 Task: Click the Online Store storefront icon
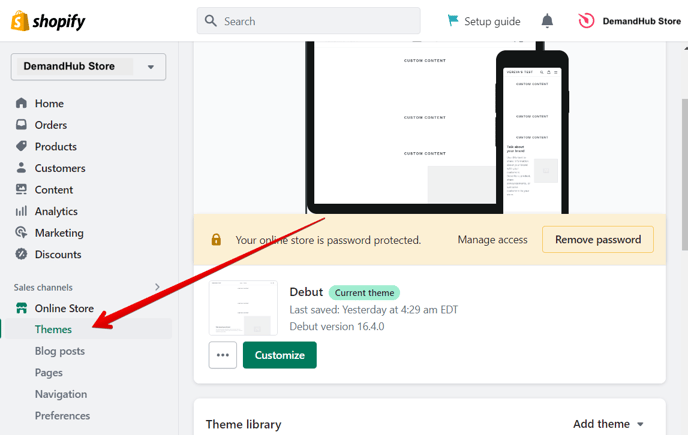[x=21, y=308]
